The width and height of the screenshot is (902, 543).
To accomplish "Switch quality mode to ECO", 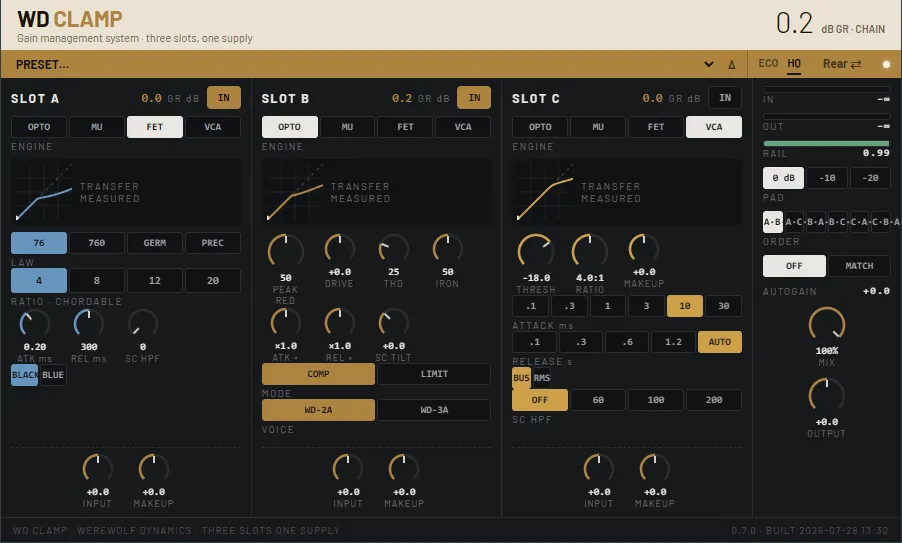I will coord(768,64).
